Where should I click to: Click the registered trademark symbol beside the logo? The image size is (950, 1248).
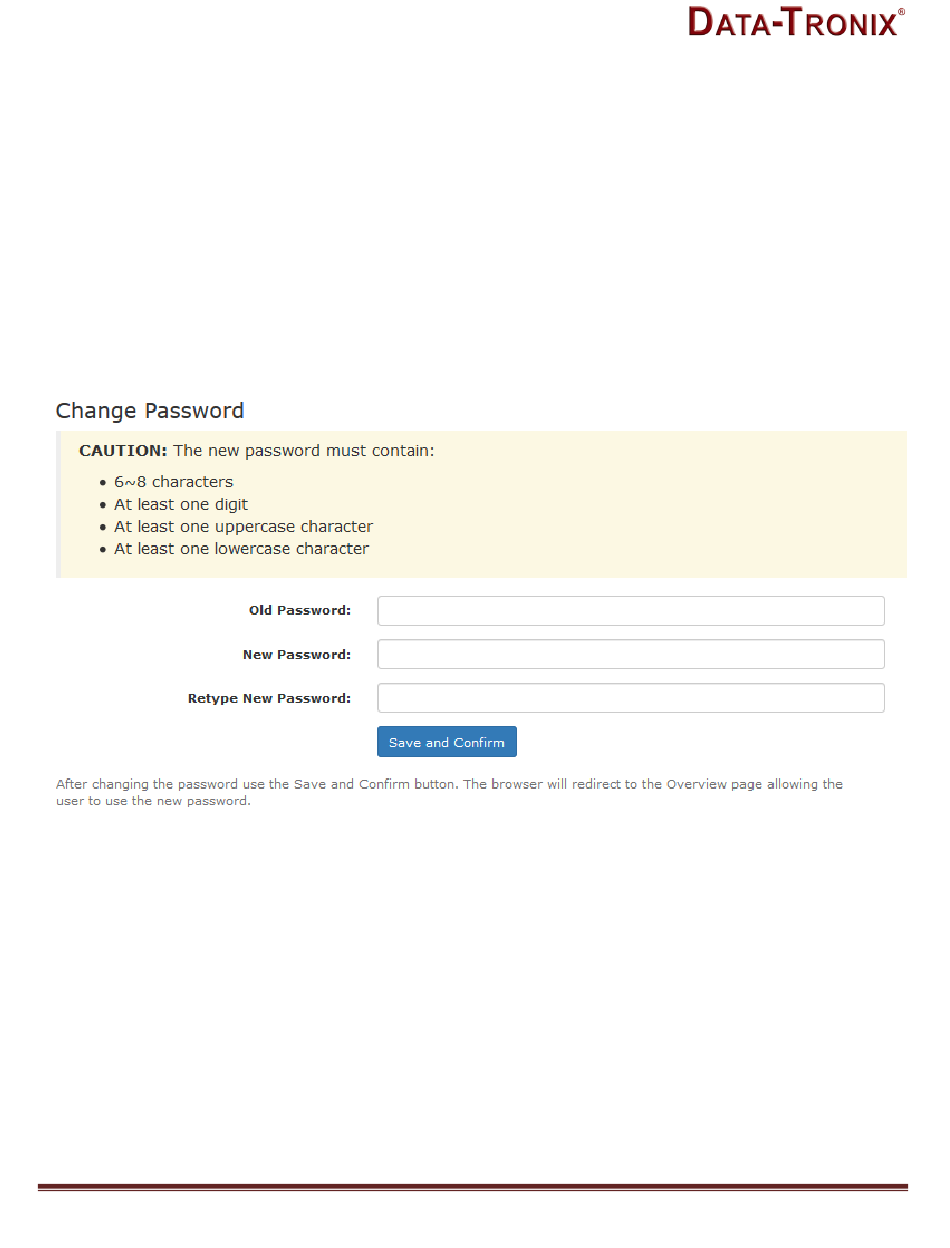pos(902,12)
